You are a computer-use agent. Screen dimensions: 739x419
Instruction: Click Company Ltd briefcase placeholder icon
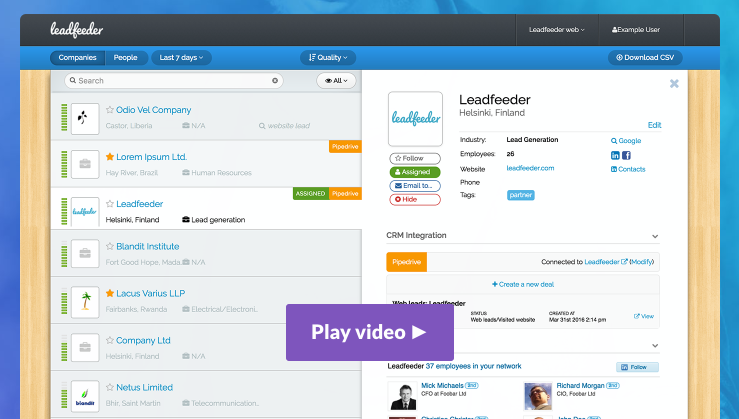tap(85, 347)
